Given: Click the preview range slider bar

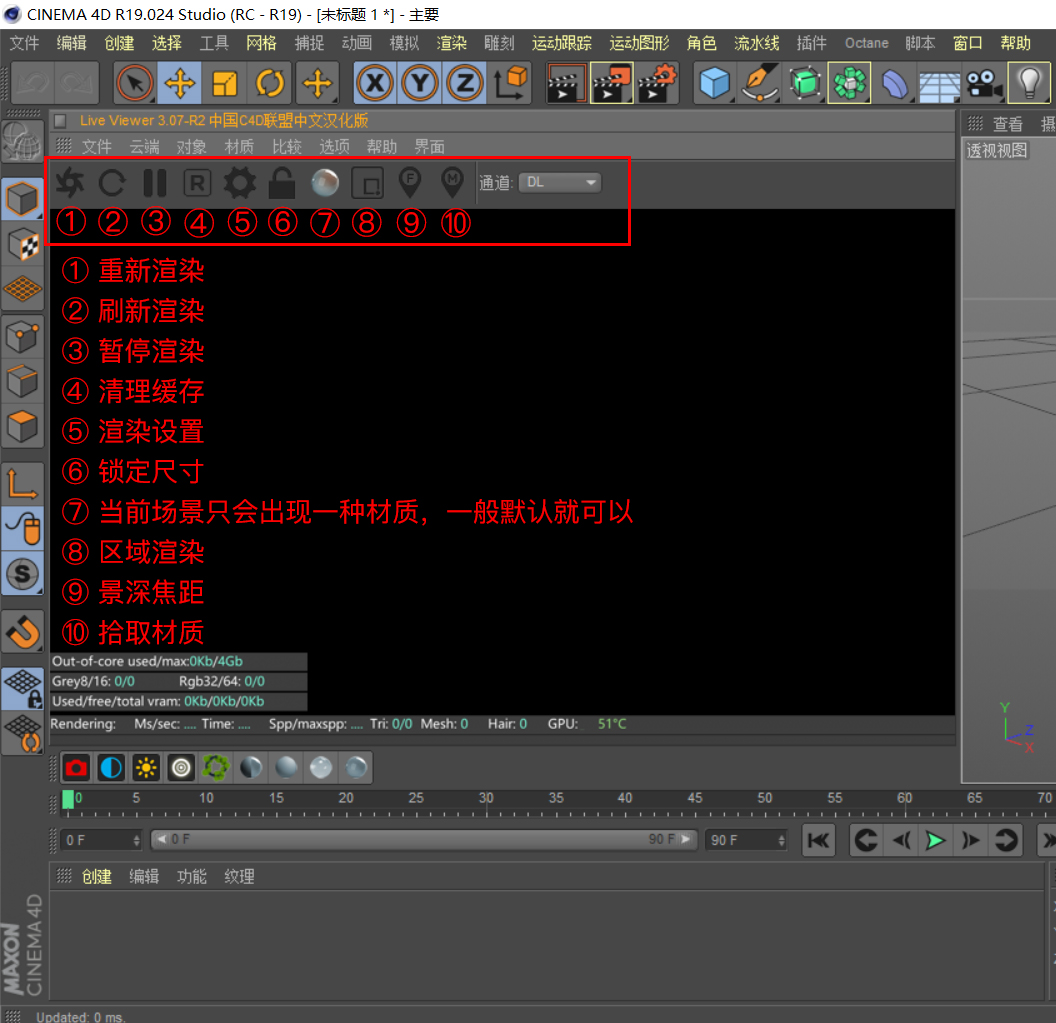Looking at the screenshot, I should point(424,840).
